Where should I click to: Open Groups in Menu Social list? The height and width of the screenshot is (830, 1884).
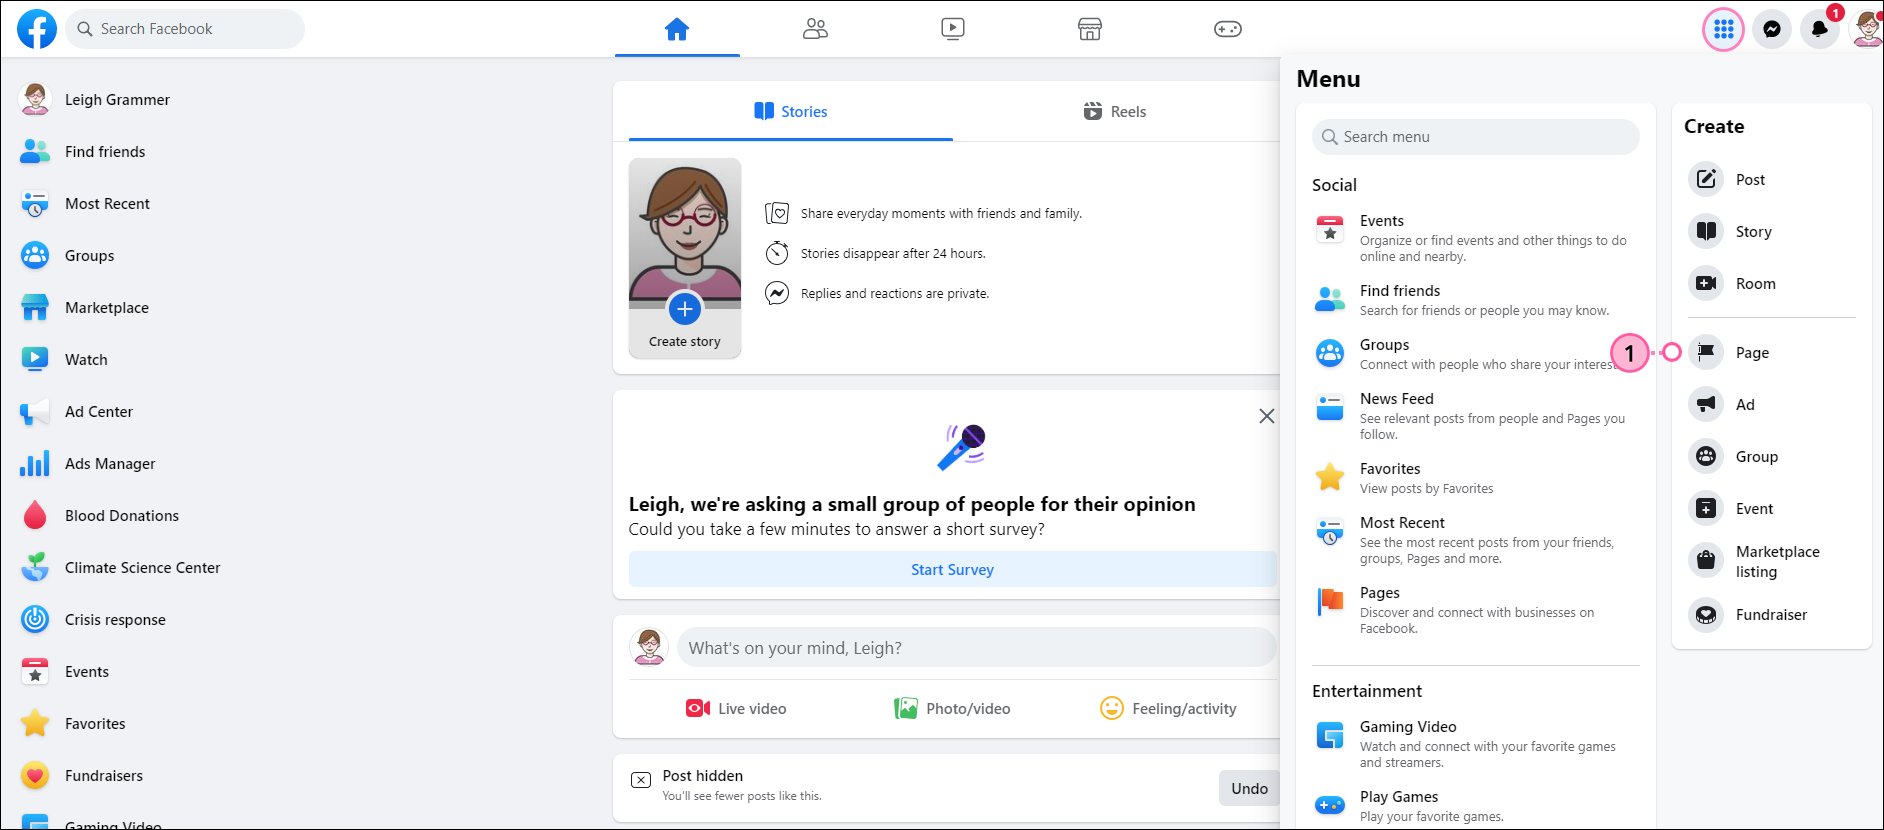click(x=1476, y=354)
